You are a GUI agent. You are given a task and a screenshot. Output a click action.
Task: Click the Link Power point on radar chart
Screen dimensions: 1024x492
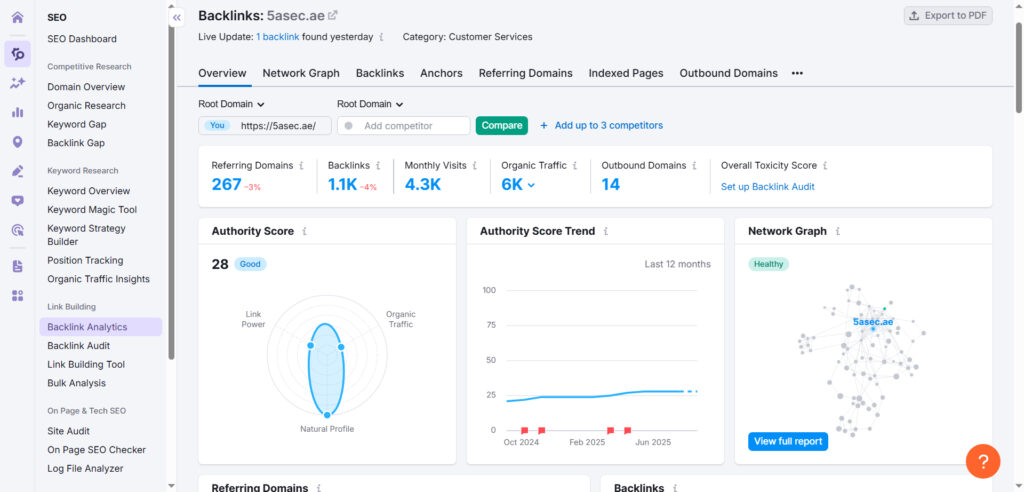(x=311, y=345)
